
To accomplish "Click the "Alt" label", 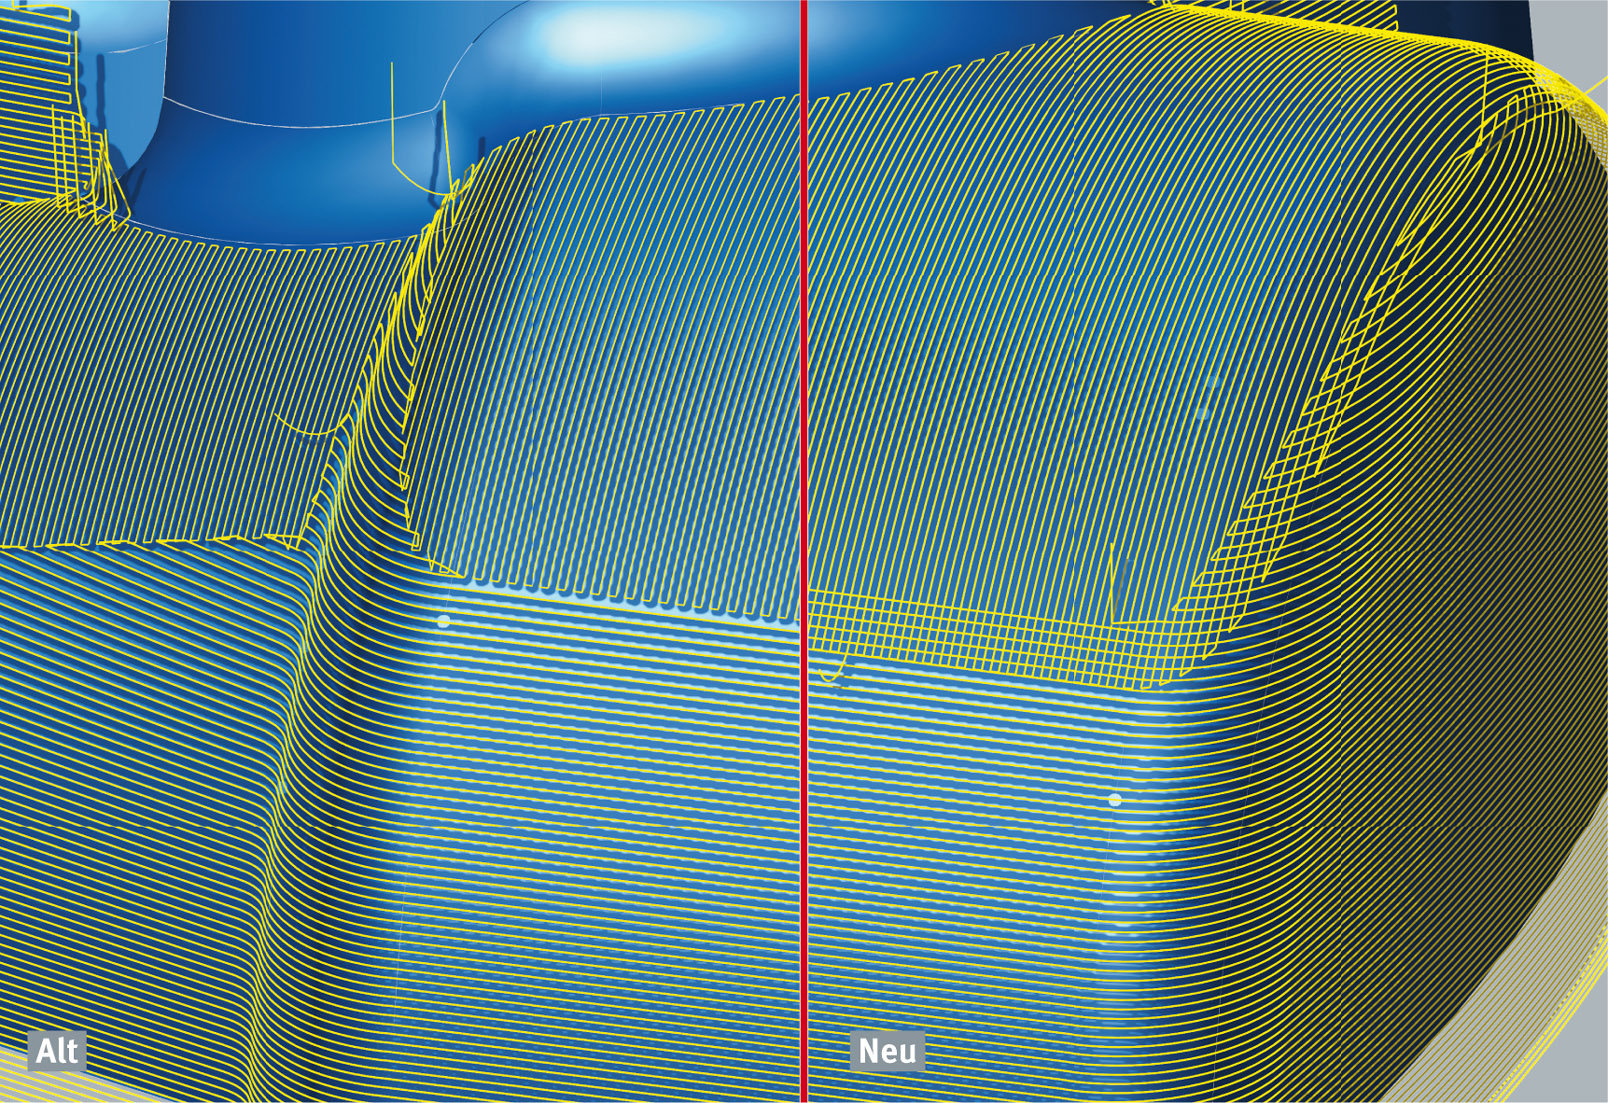I will tap(57, 1051).
